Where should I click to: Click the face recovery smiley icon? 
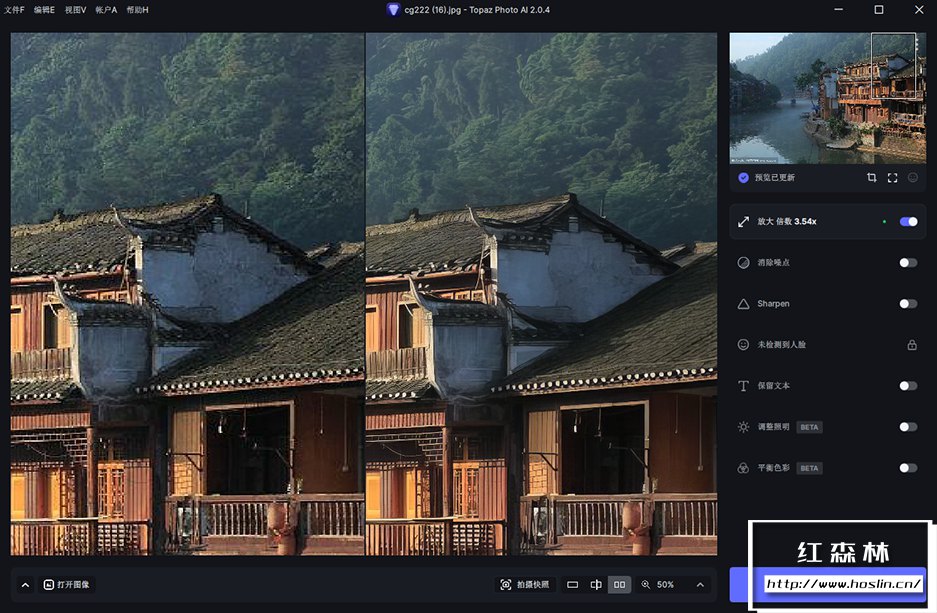[x=743, y=345]
